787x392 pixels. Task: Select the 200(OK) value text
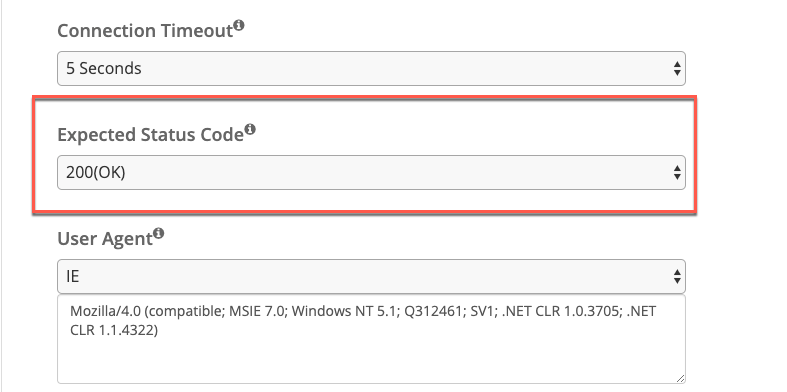coord(95,173)
